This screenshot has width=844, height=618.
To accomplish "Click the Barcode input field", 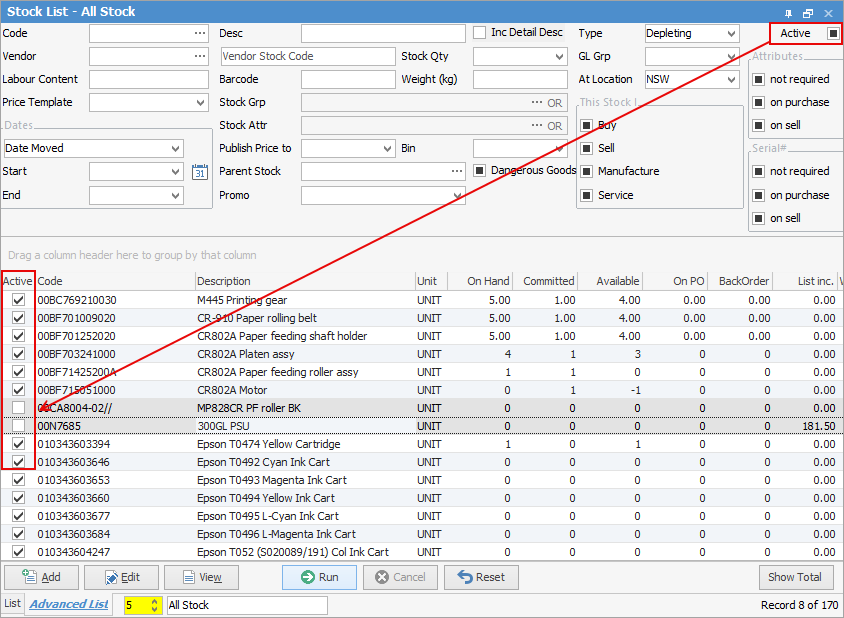I will 348,80.
